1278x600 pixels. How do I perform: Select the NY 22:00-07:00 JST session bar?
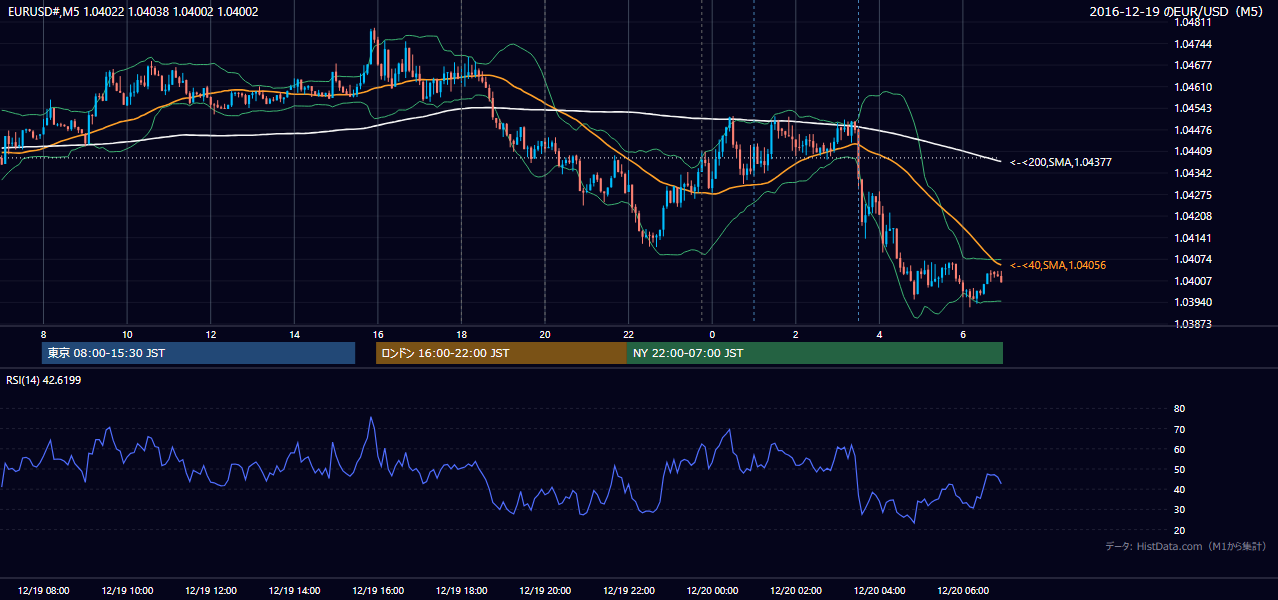[815, 353]
